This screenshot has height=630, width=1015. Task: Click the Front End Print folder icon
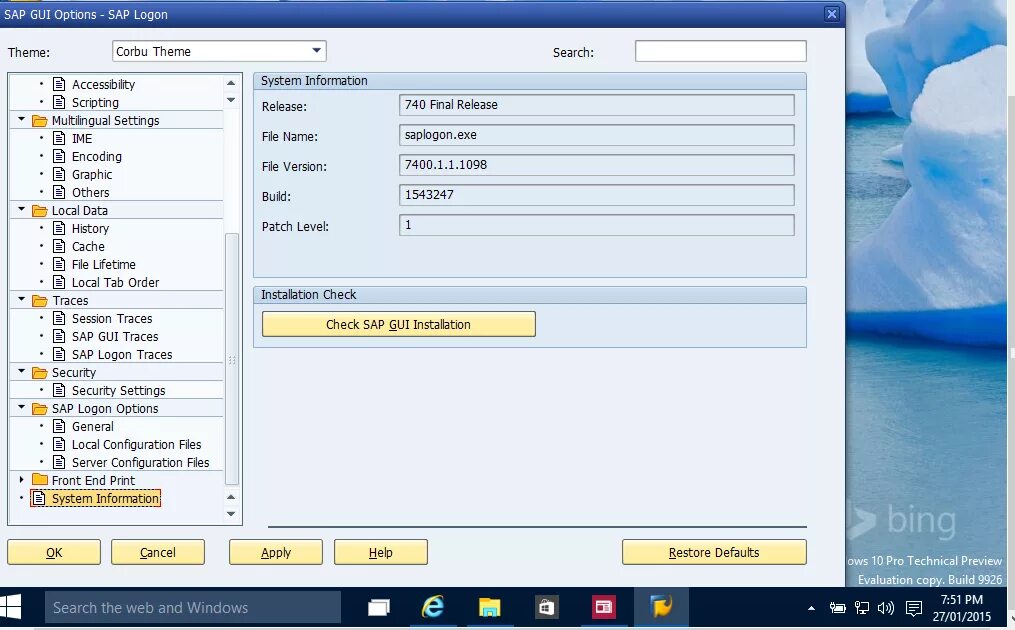point(39,480)
